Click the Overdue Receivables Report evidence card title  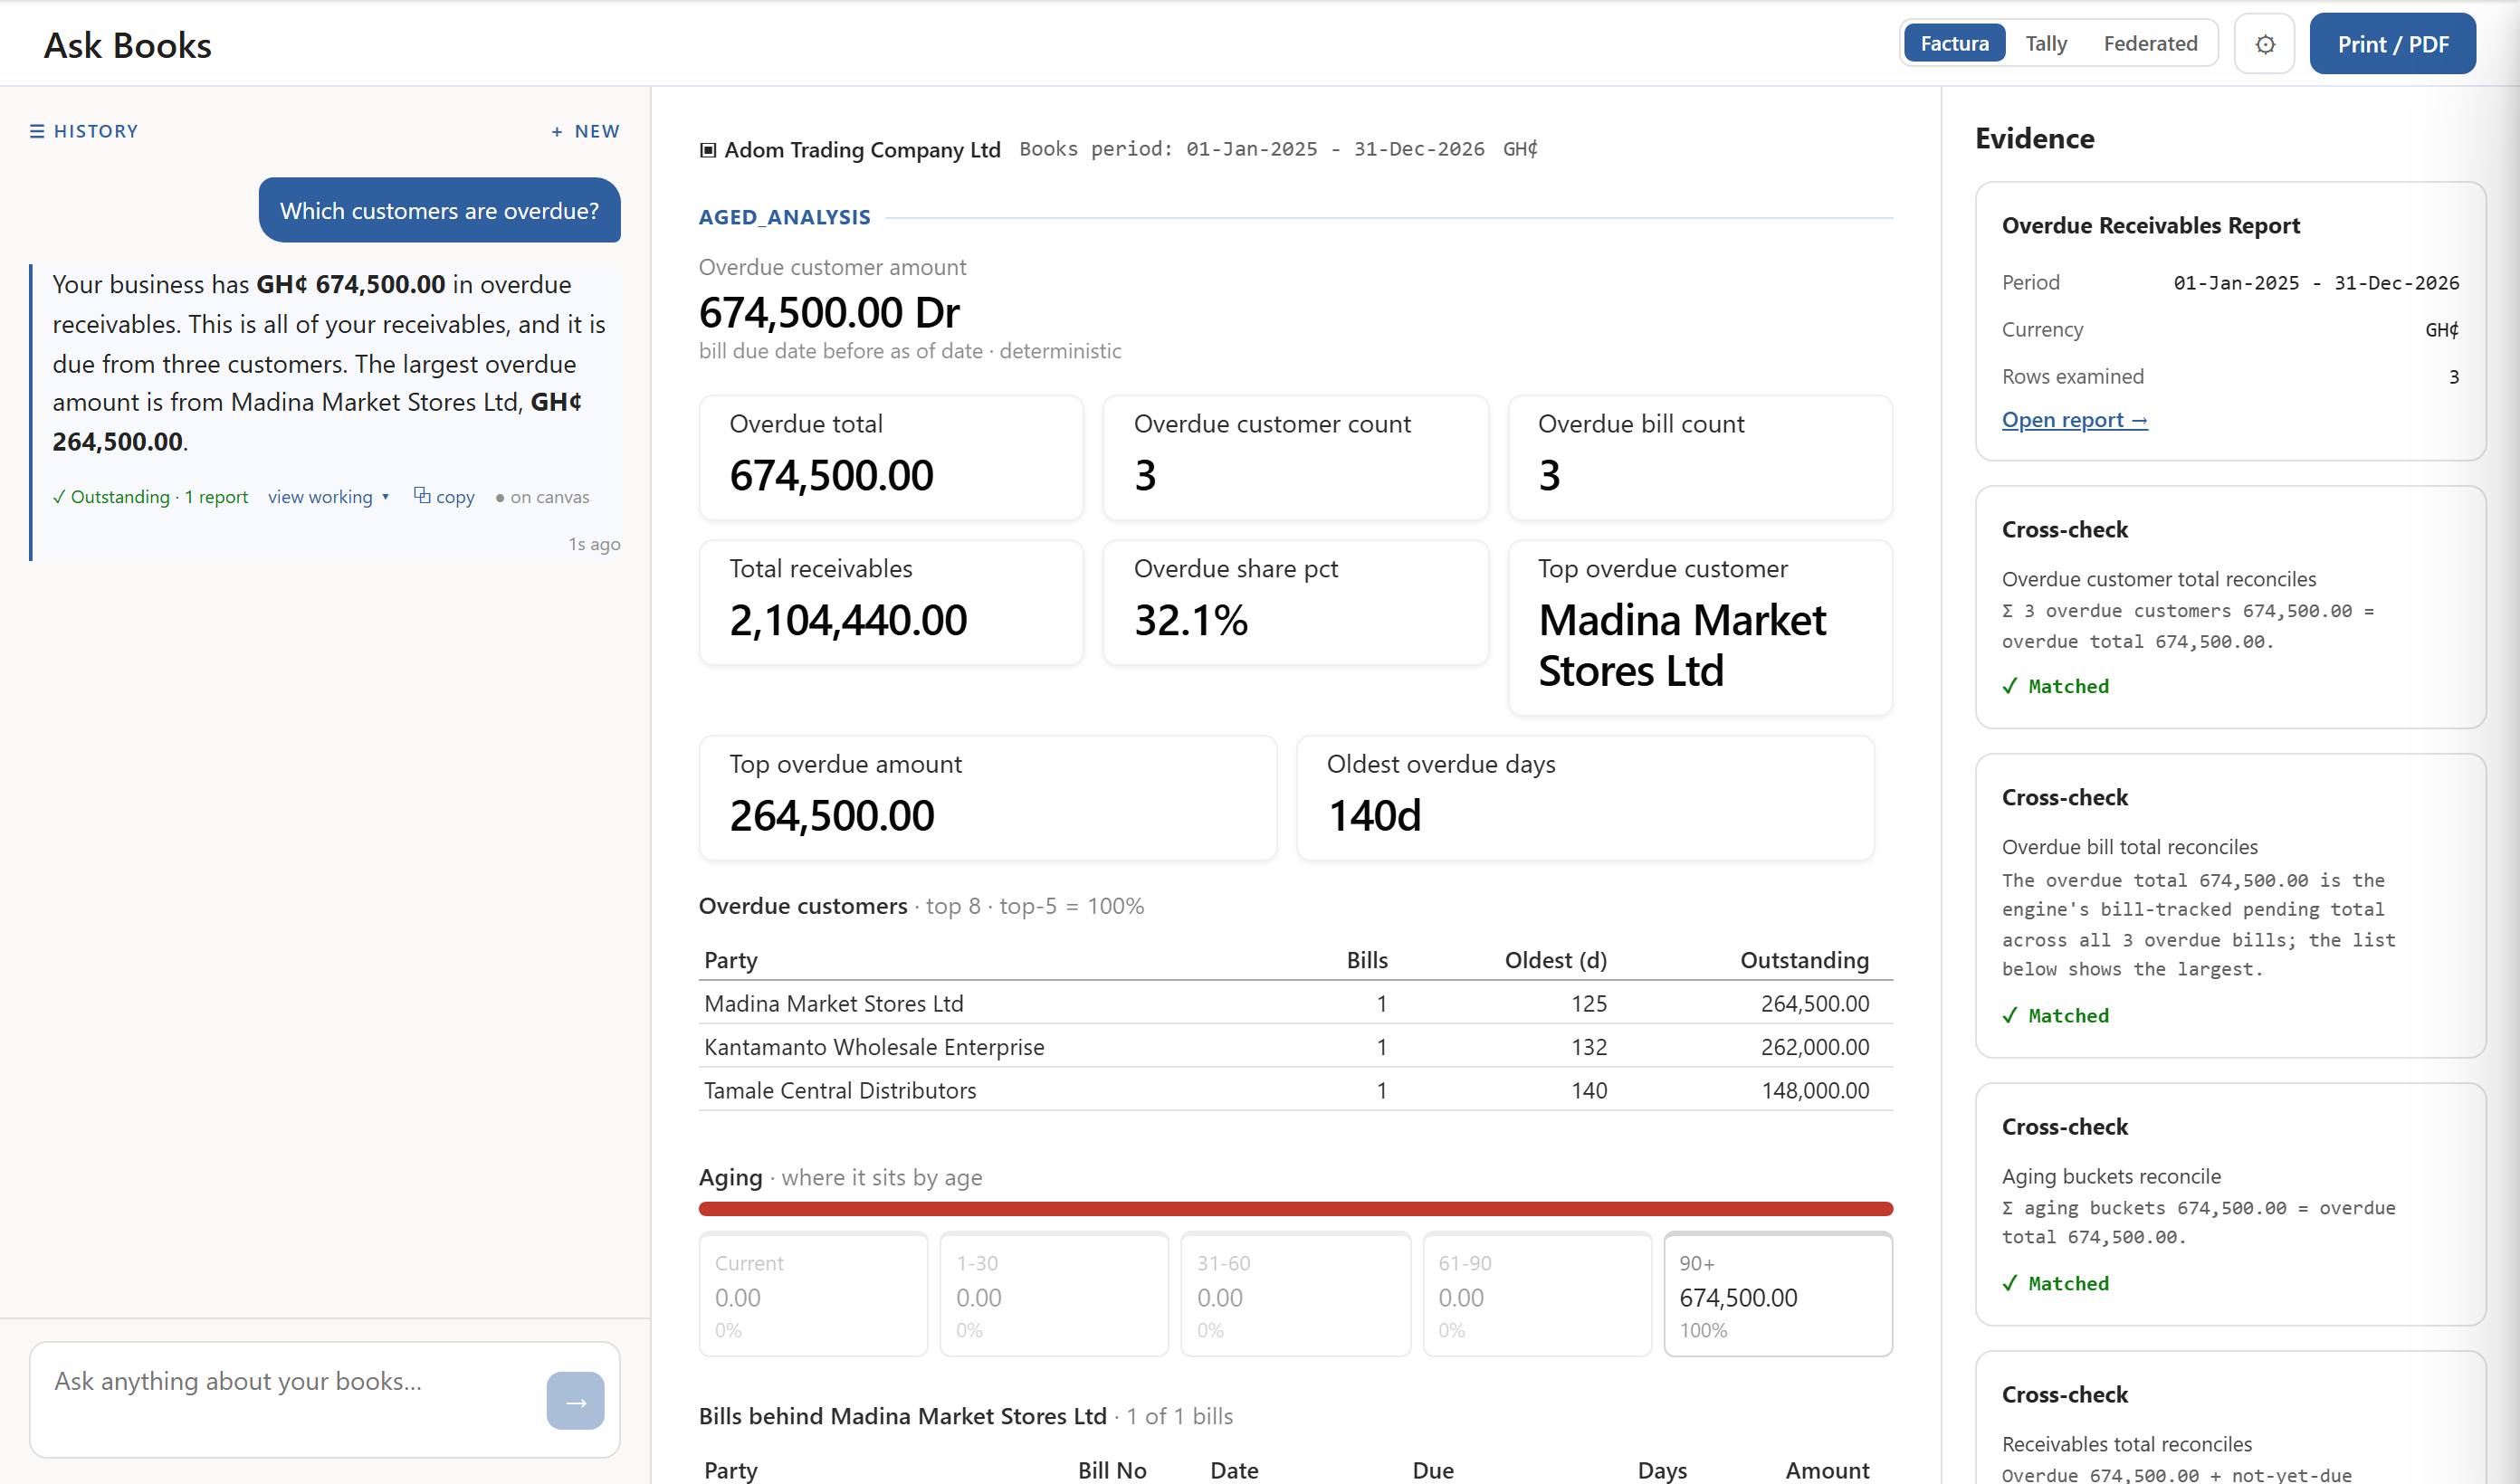(2151, 226)
